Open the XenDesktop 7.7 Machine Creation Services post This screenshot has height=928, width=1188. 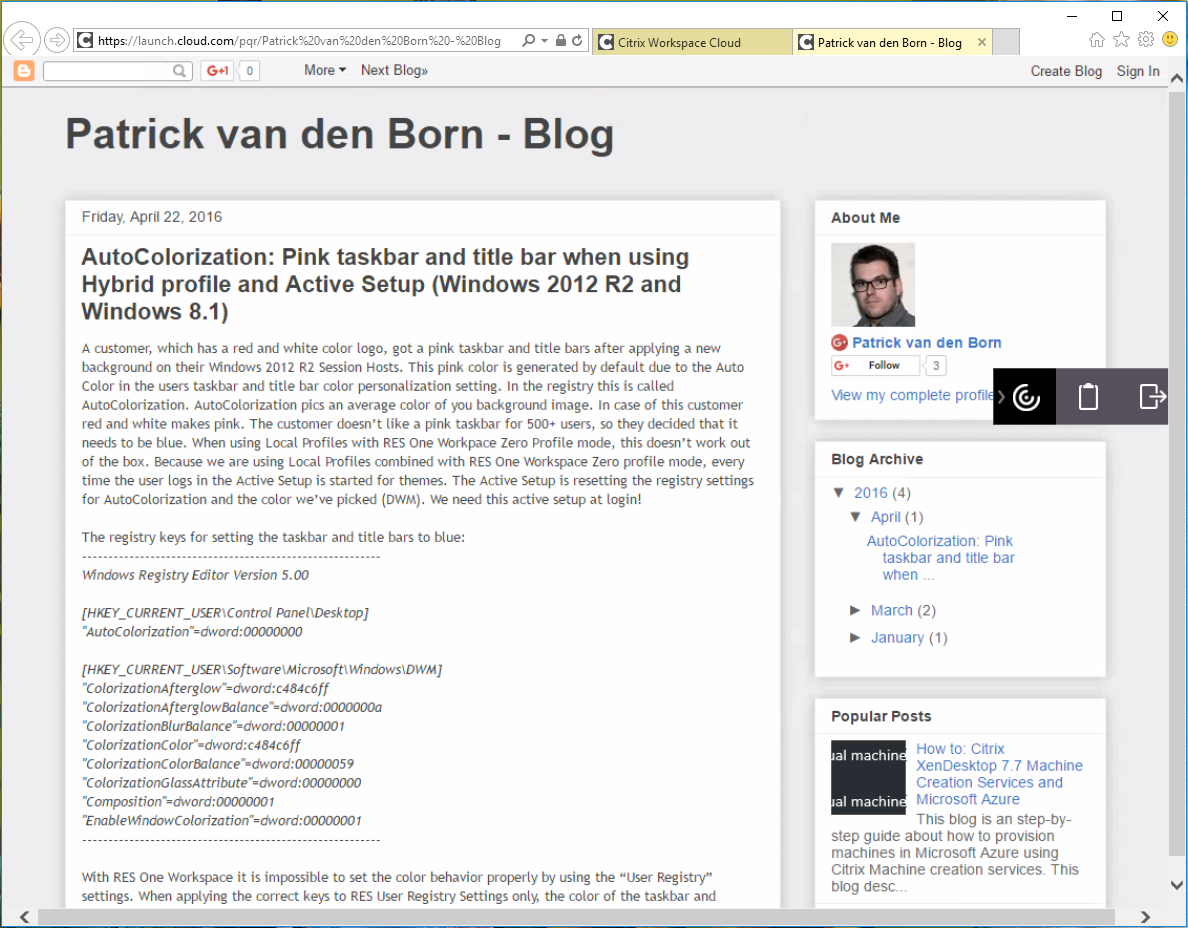pyautogui.click(x=999, y=773)
